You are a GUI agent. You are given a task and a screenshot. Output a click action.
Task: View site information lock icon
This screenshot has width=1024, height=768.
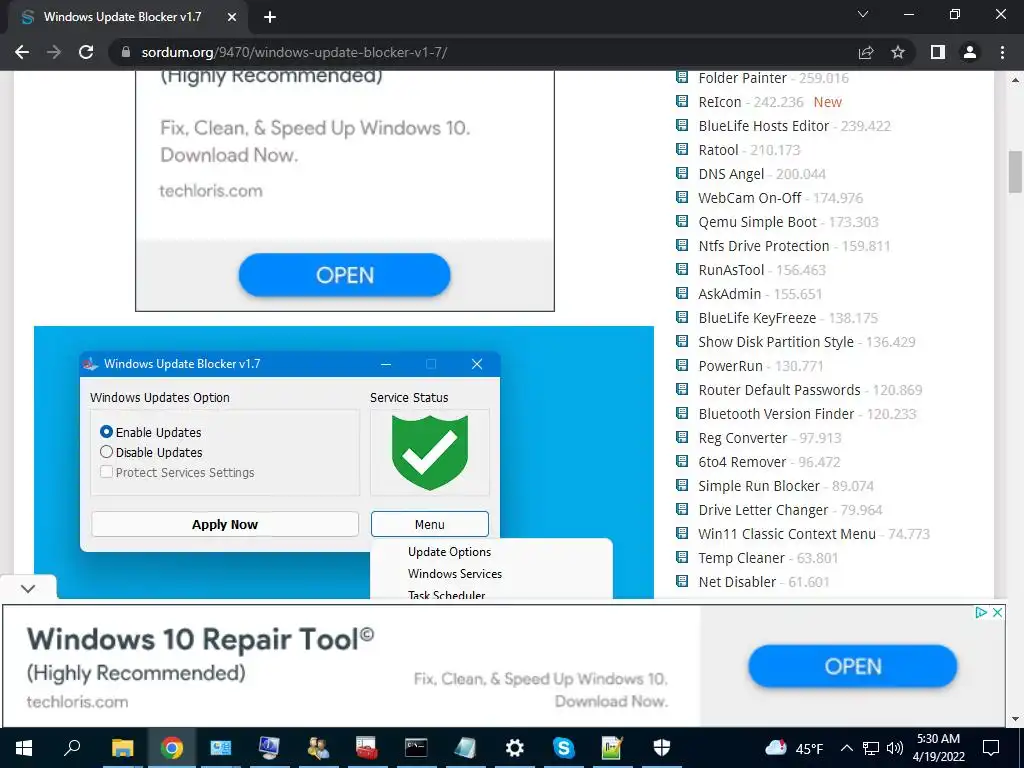pyautogui.click(x=126, y=52)
